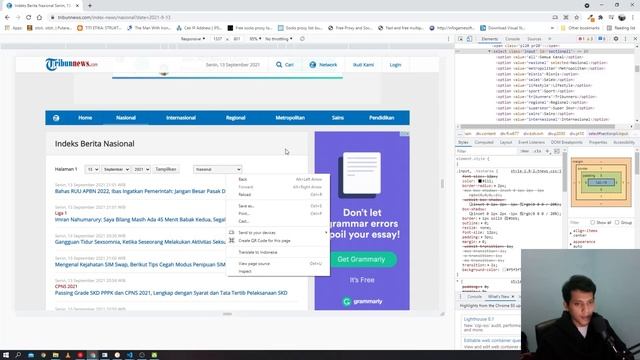Open device toolbar more options
The image size is (640, 360).
449,39
